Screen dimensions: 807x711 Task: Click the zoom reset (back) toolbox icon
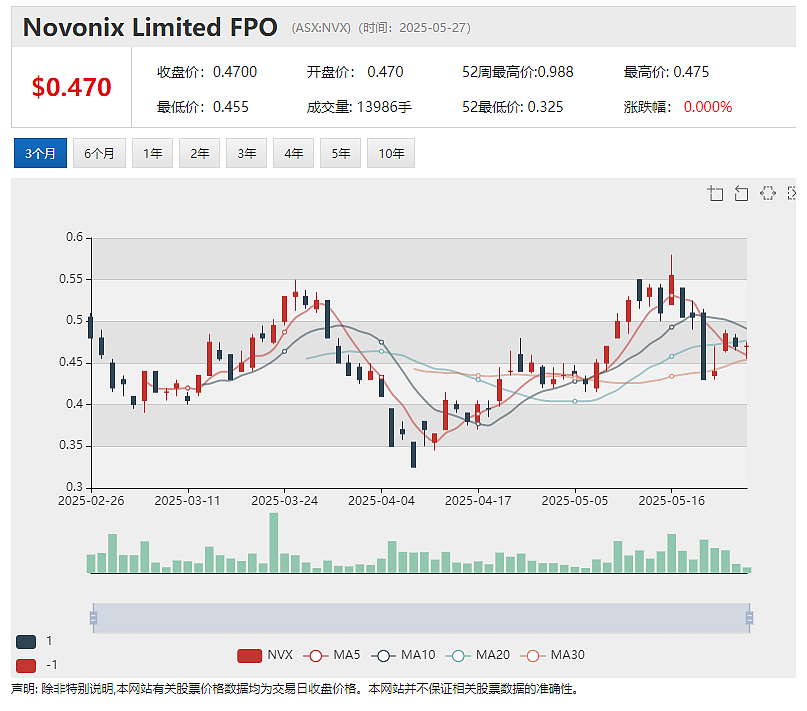point(741,194)
